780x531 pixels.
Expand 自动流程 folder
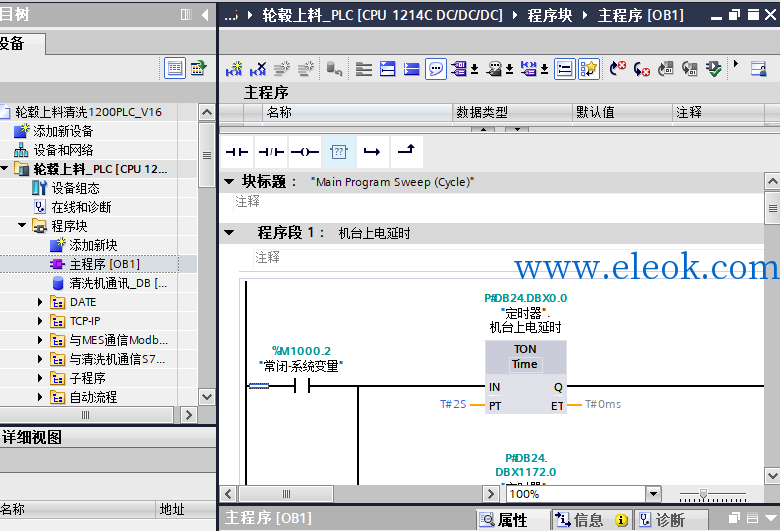click(x=40, y=397)
